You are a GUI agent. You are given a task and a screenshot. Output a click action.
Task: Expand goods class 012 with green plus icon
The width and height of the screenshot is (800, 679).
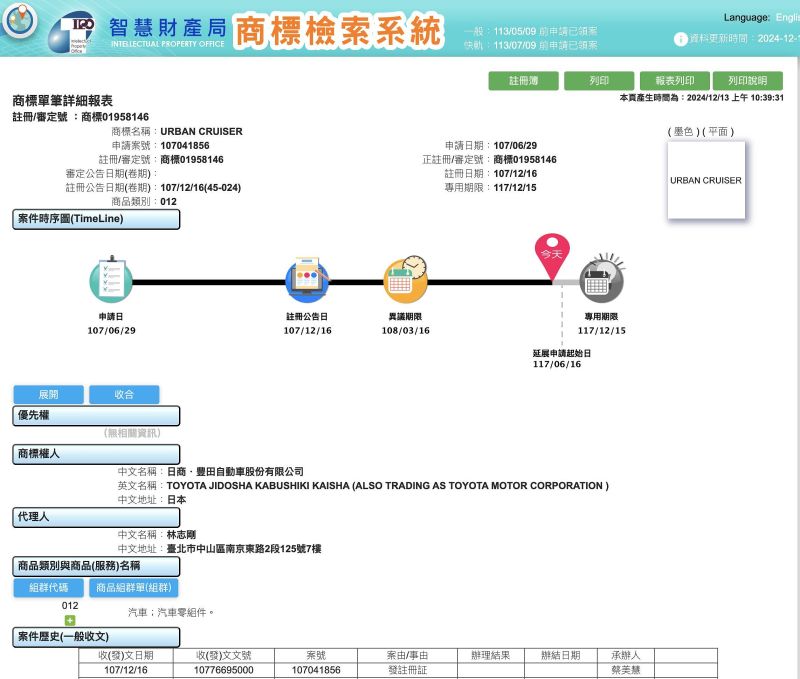tap(70, 620)
